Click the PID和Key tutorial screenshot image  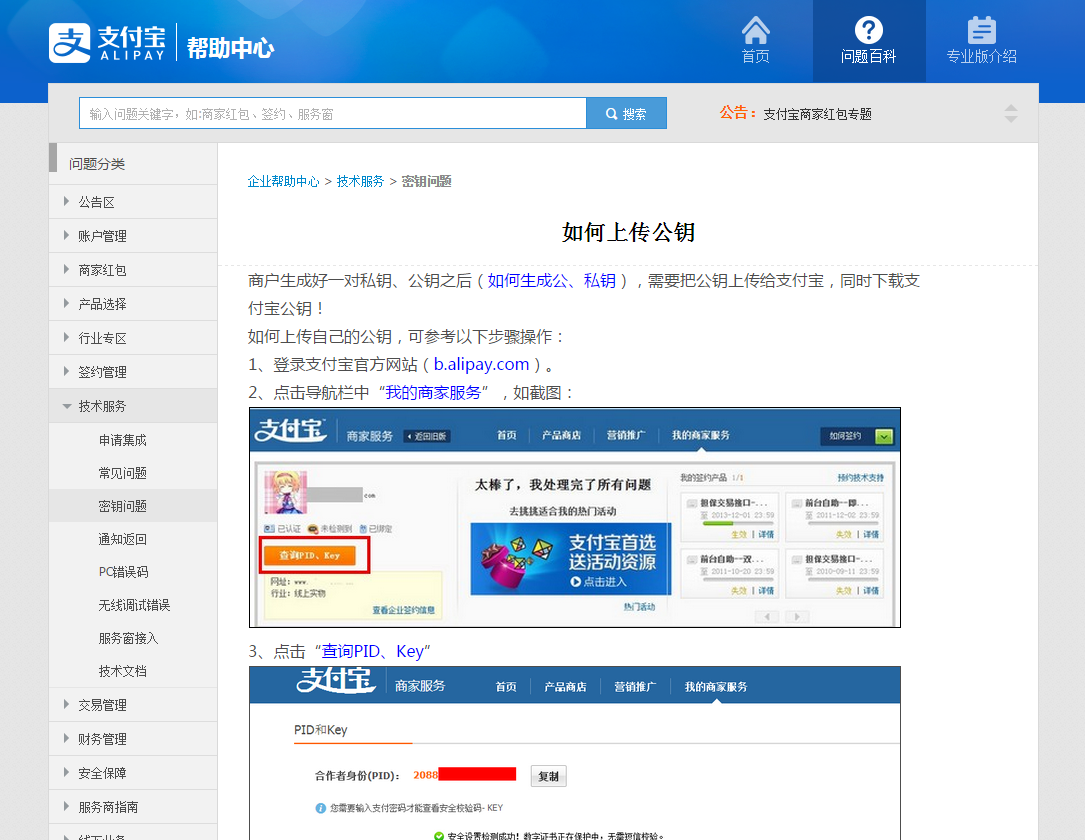pos(575,753)
